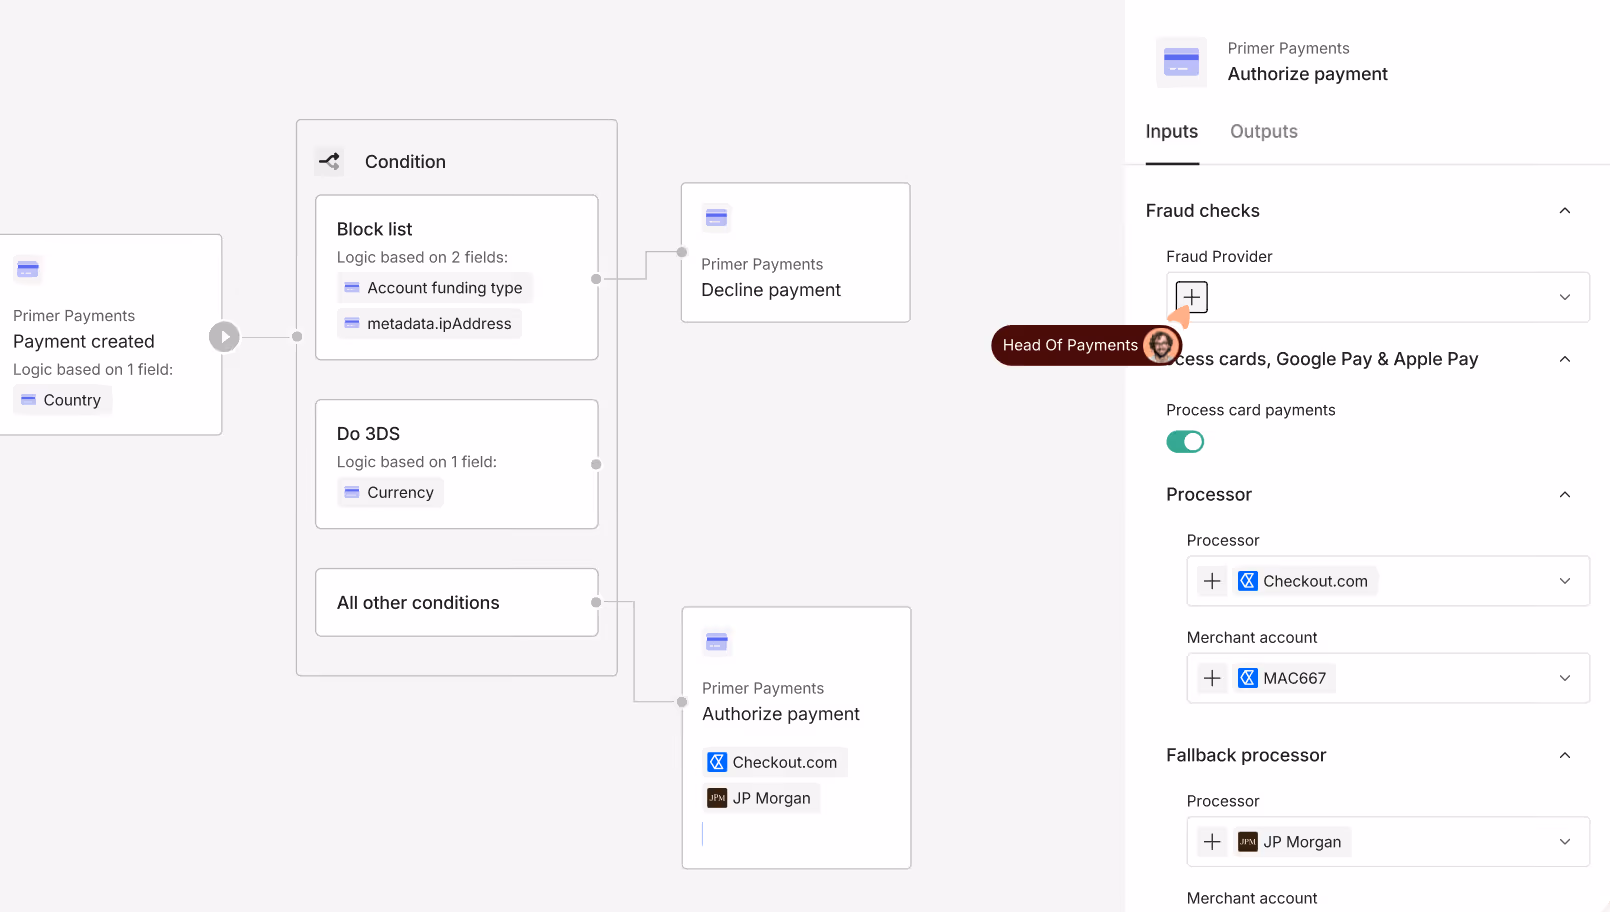Click the Checkout.com logo in the Processor dropdown
Image resolution: width=1610 pixels, height=912 pixels.
(1247, 581)
